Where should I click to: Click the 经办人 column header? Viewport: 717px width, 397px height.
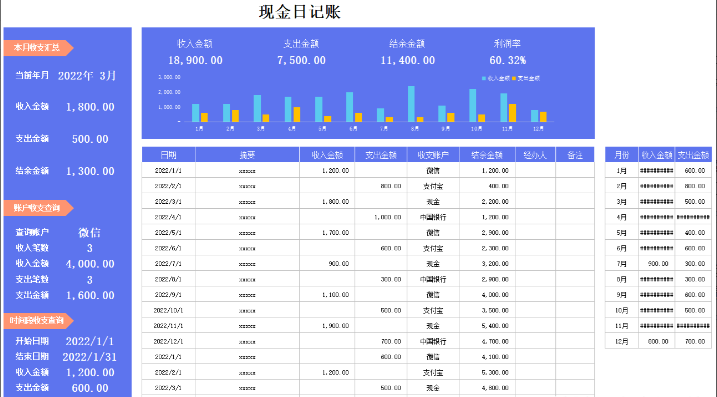535,155
